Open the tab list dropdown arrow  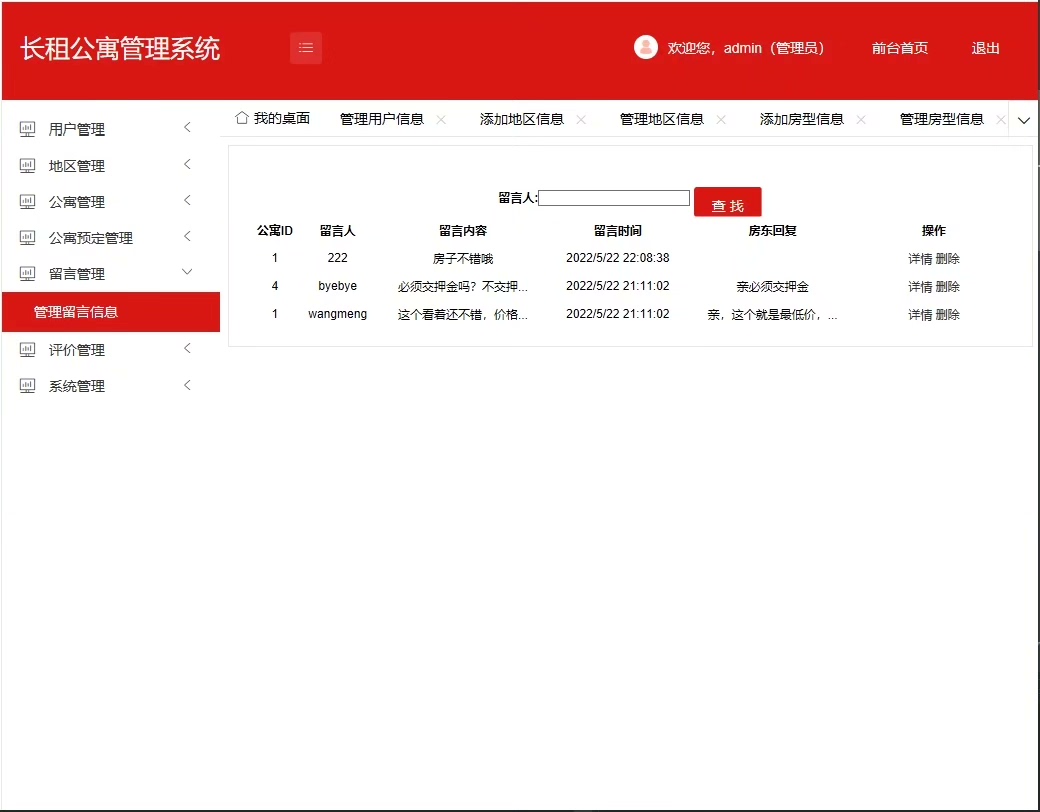[x=1023, y=120]
